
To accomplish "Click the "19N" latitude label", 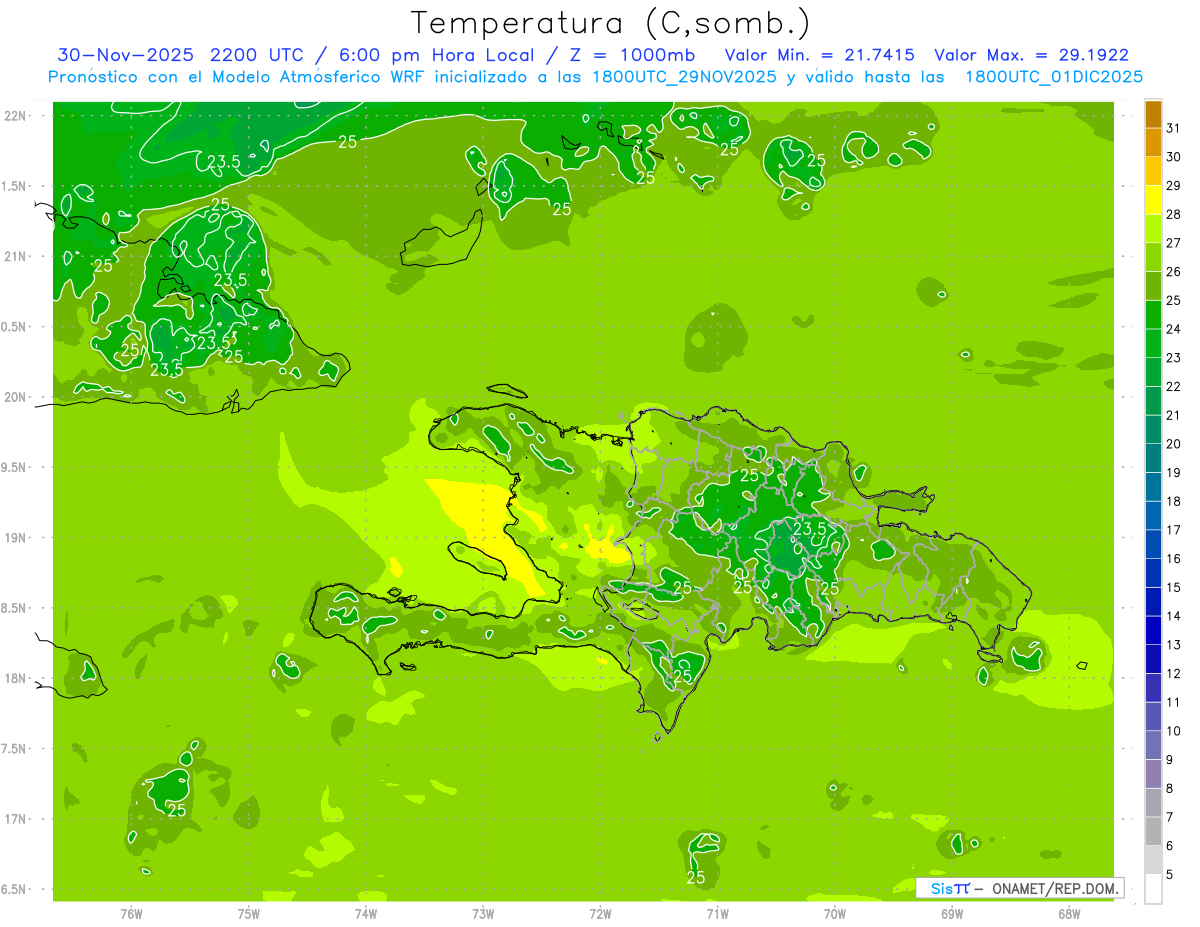I will [x=16, y=538].
